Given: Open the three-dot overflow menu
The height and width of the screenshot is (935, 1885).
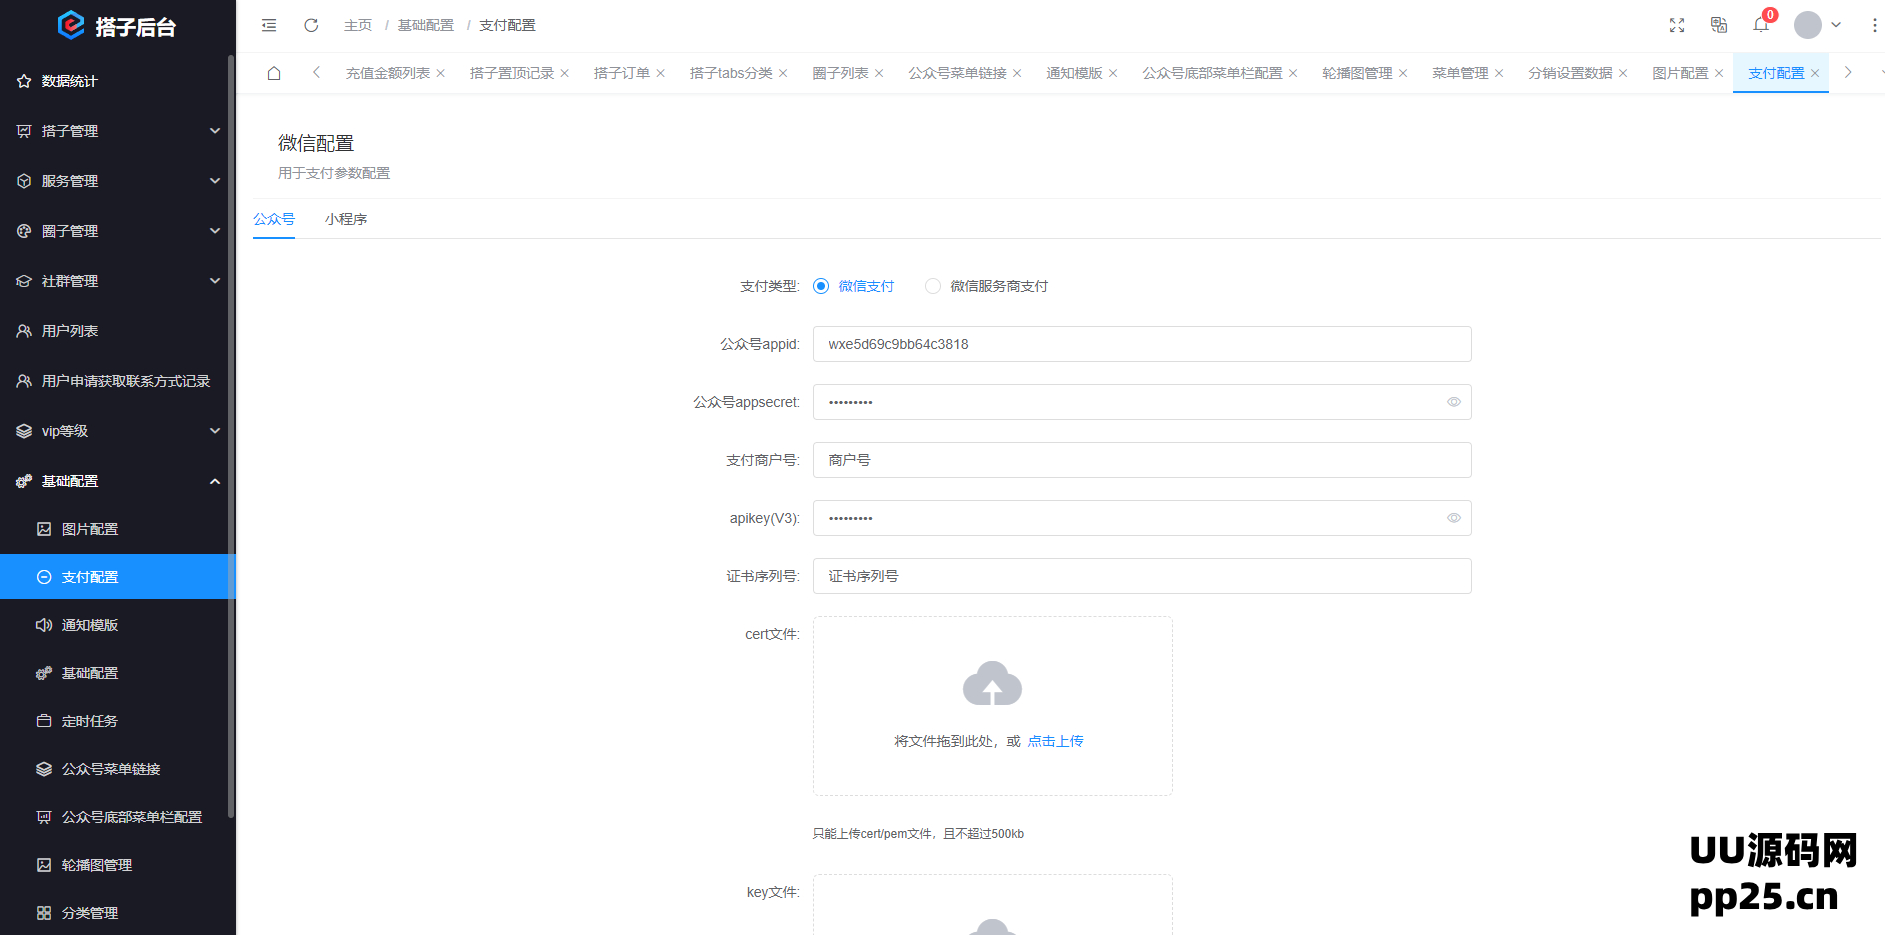Looking at the screenshot, I should click(x=1875, y=25).
